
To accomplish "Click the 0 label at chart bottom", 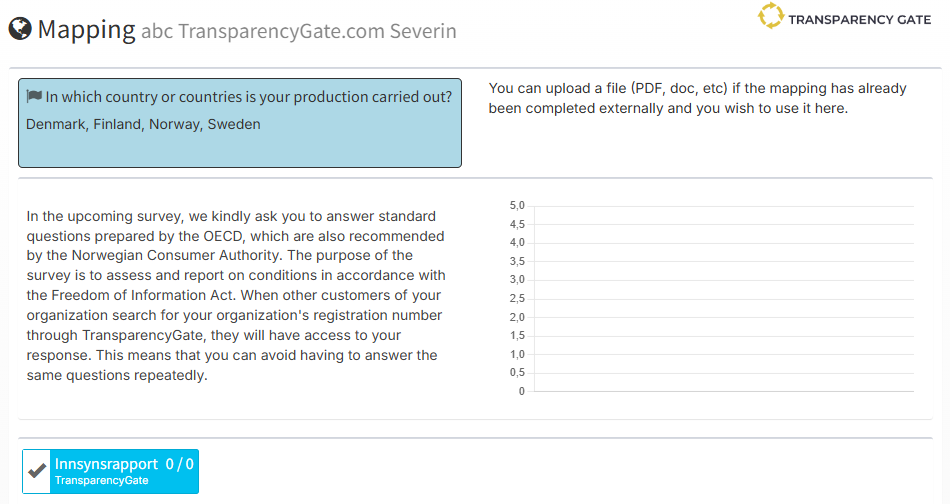I will click(521, 391).
